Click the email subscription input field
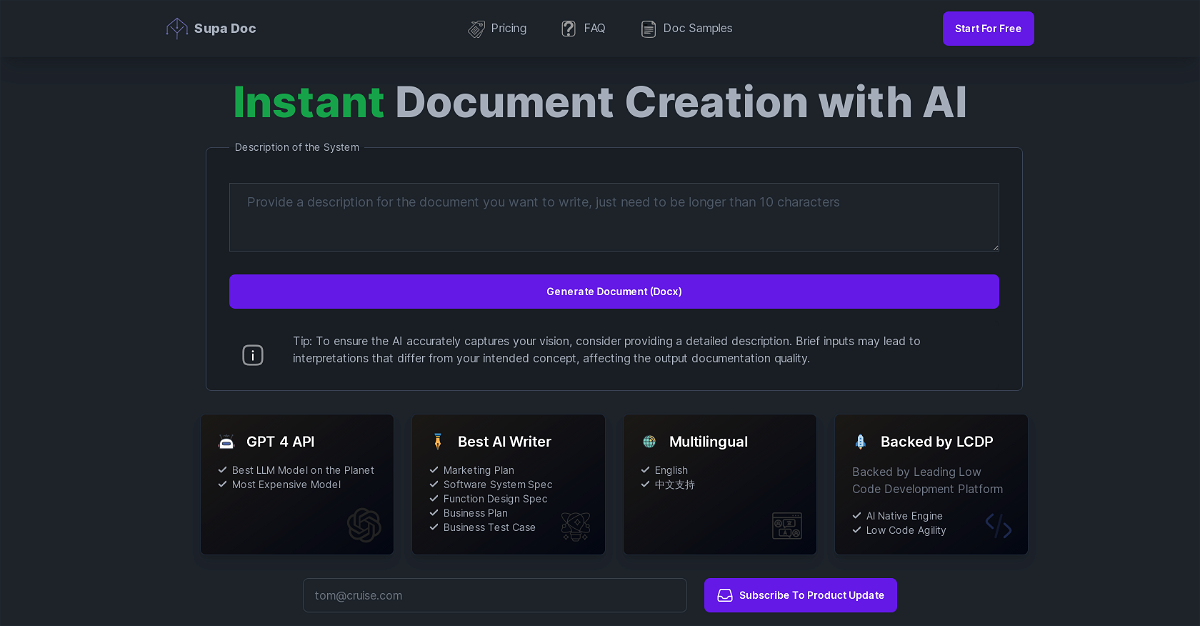This screenshot has height=626, width=1200. (x=495, y=595)
